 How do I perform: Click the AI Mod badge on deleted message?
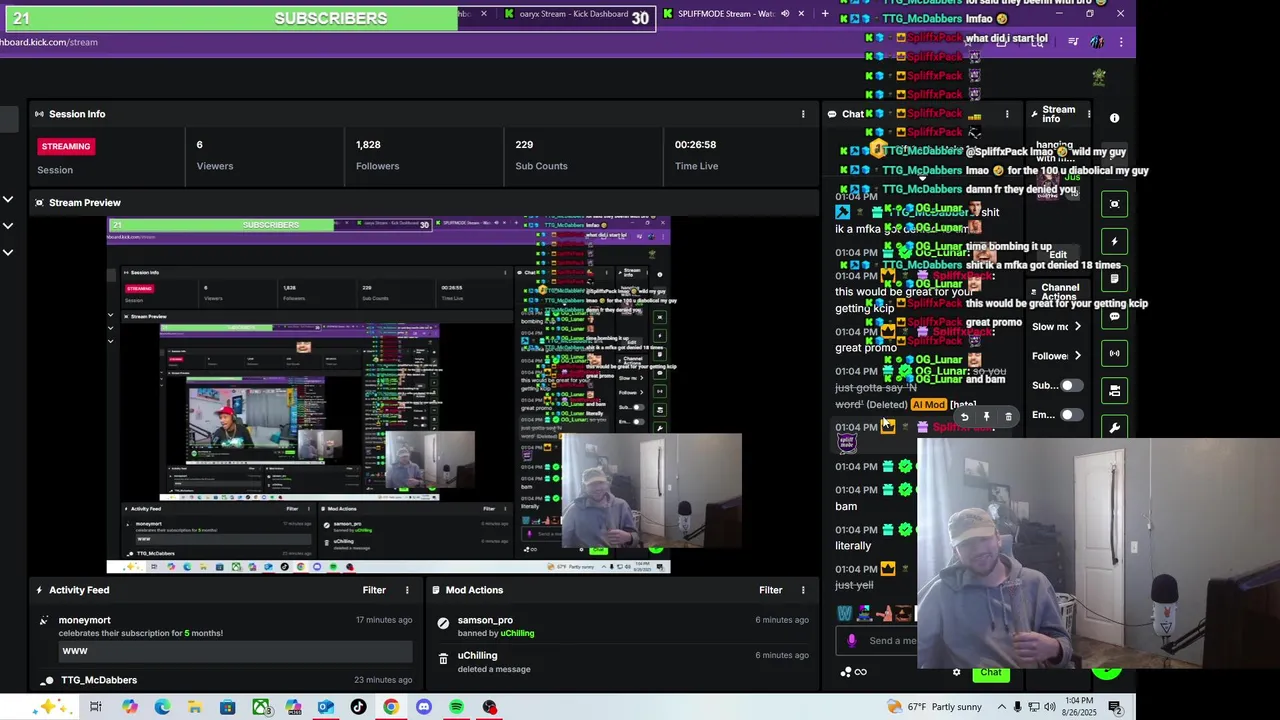click(x=928, y=405)
